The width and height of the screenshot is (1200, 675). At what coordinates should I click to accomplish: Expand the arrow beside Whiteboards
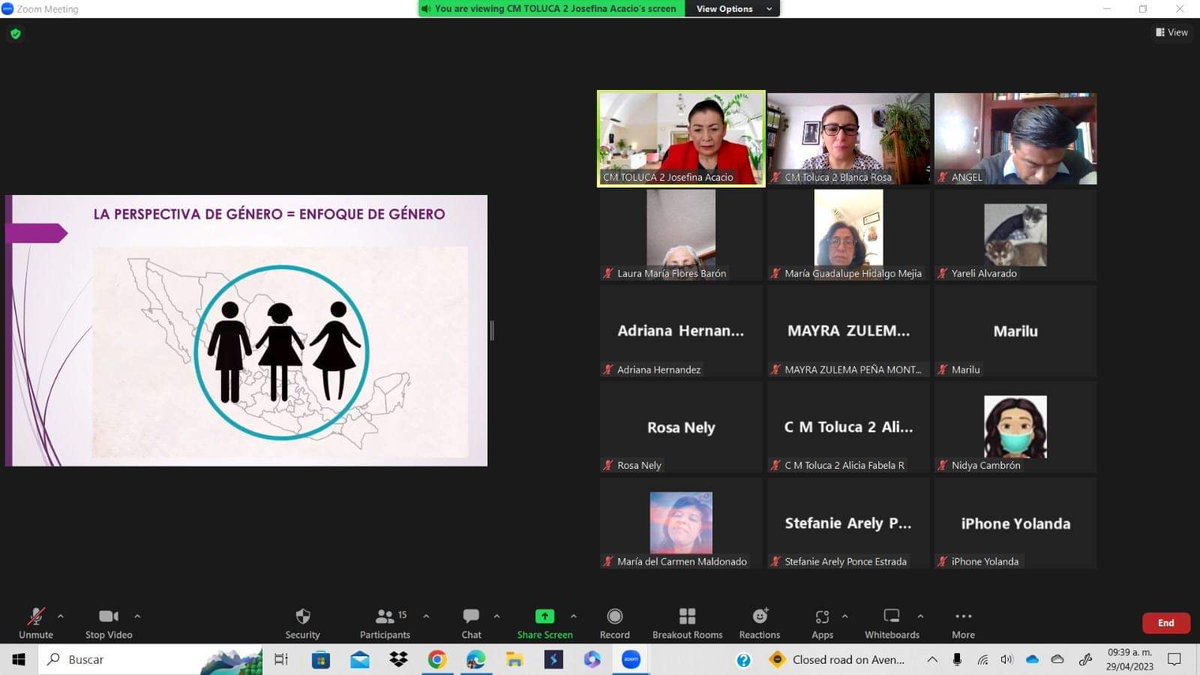point(920,616)
